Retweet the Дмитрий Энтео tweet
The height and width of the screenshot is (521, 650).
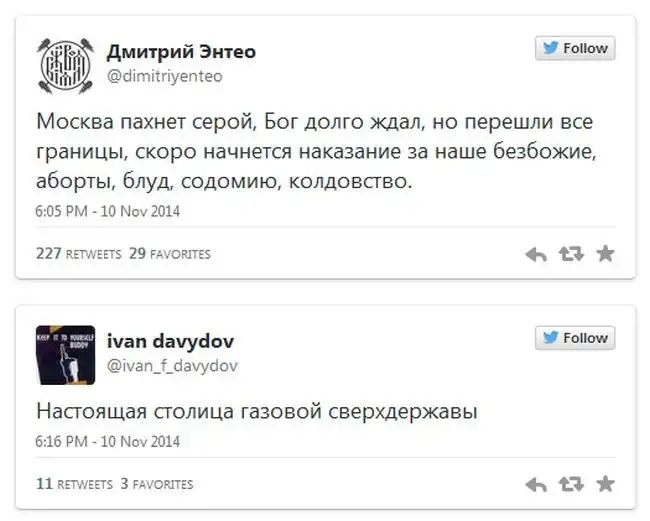coord(570,255)
